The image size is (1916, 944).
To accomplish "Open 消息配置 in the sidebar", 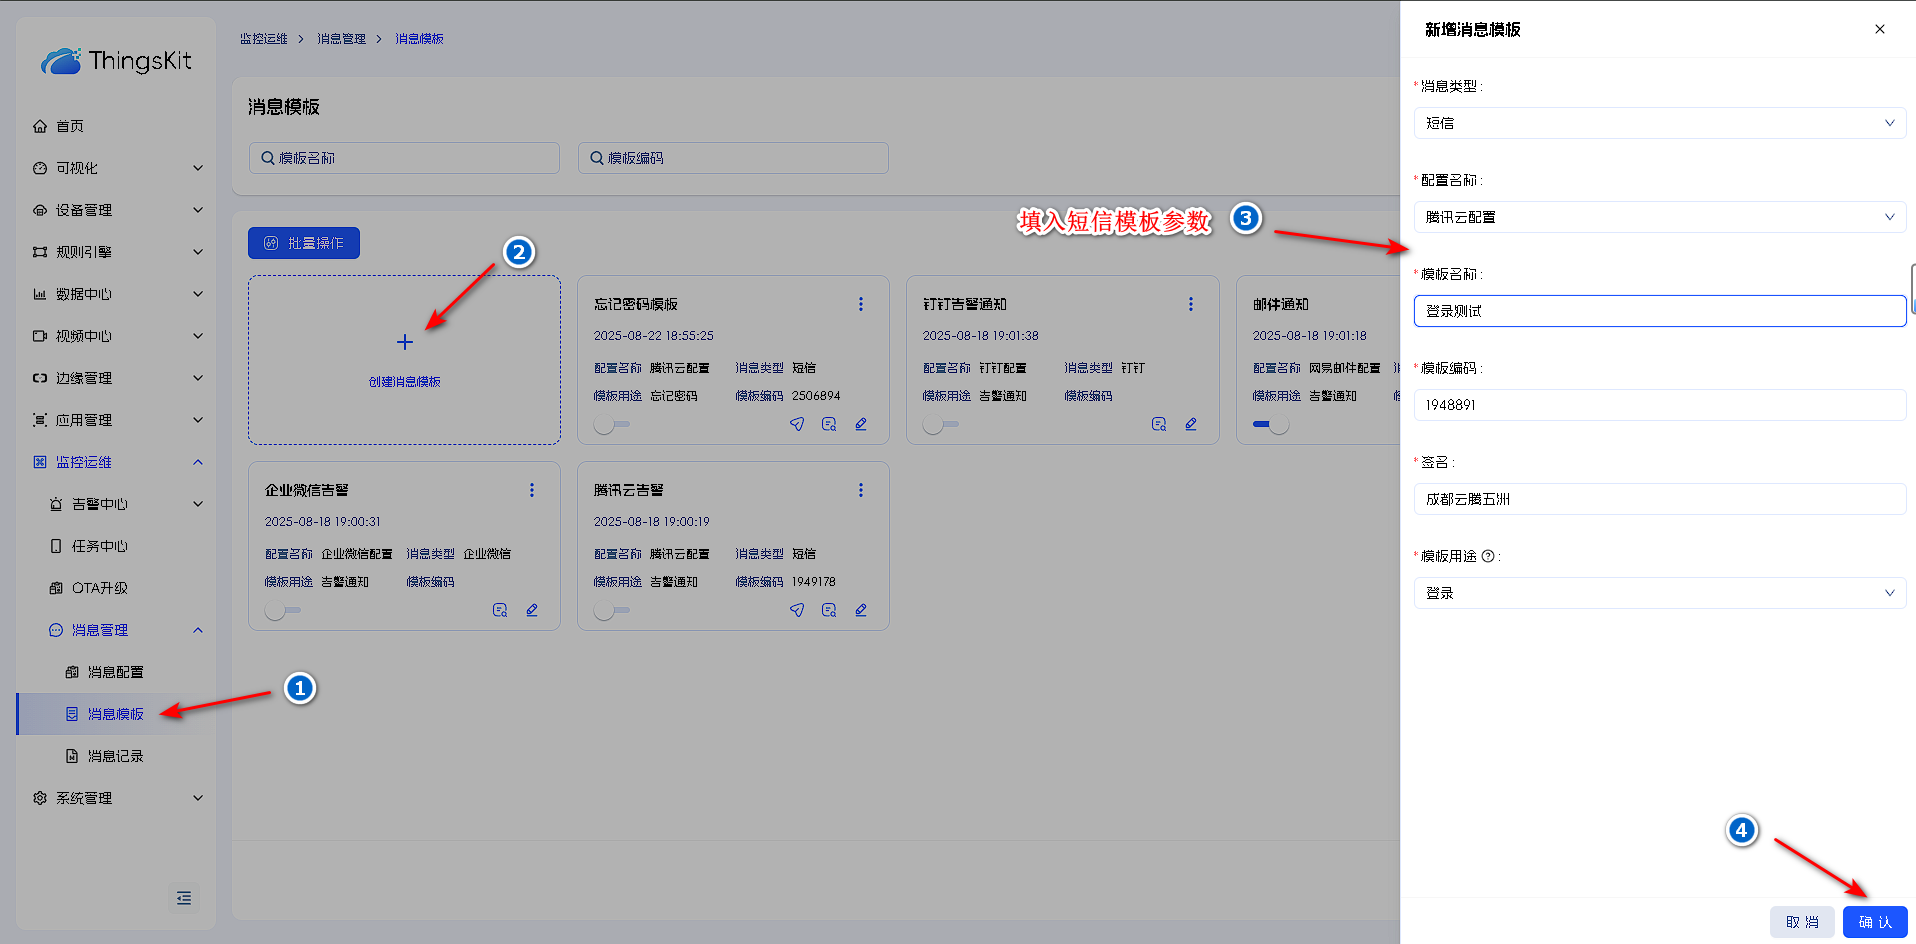I will coord(115,672).
